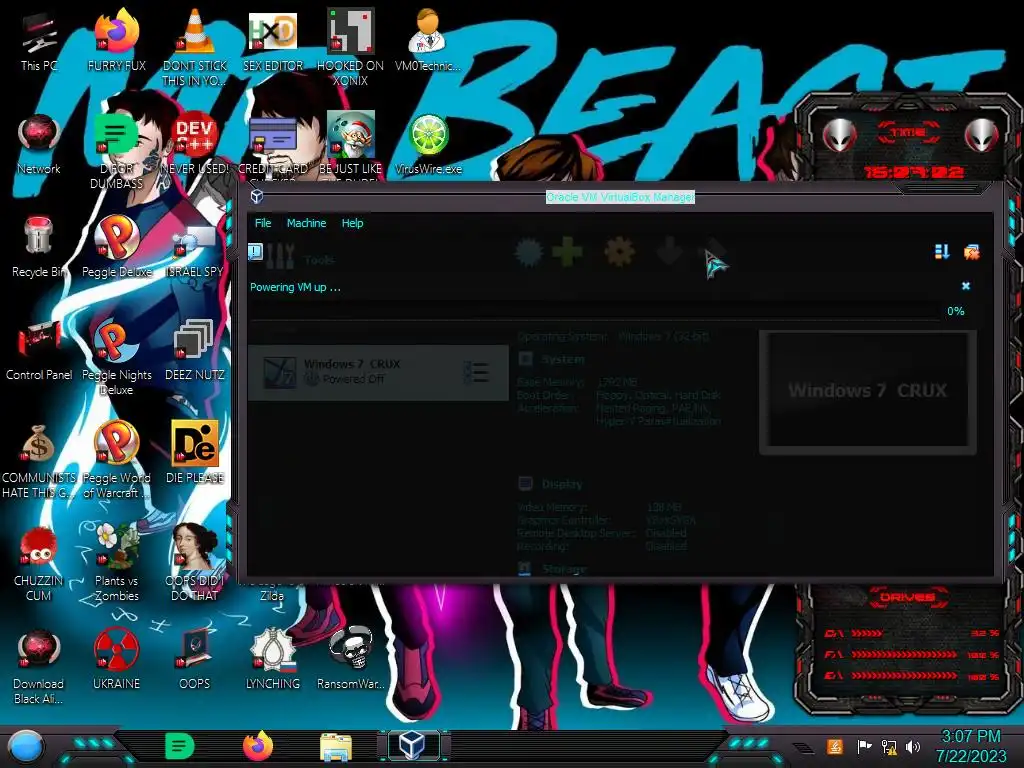Open Firefox from the taskbar
This screenshot has height=768, width=1024.
click(258, 746)
